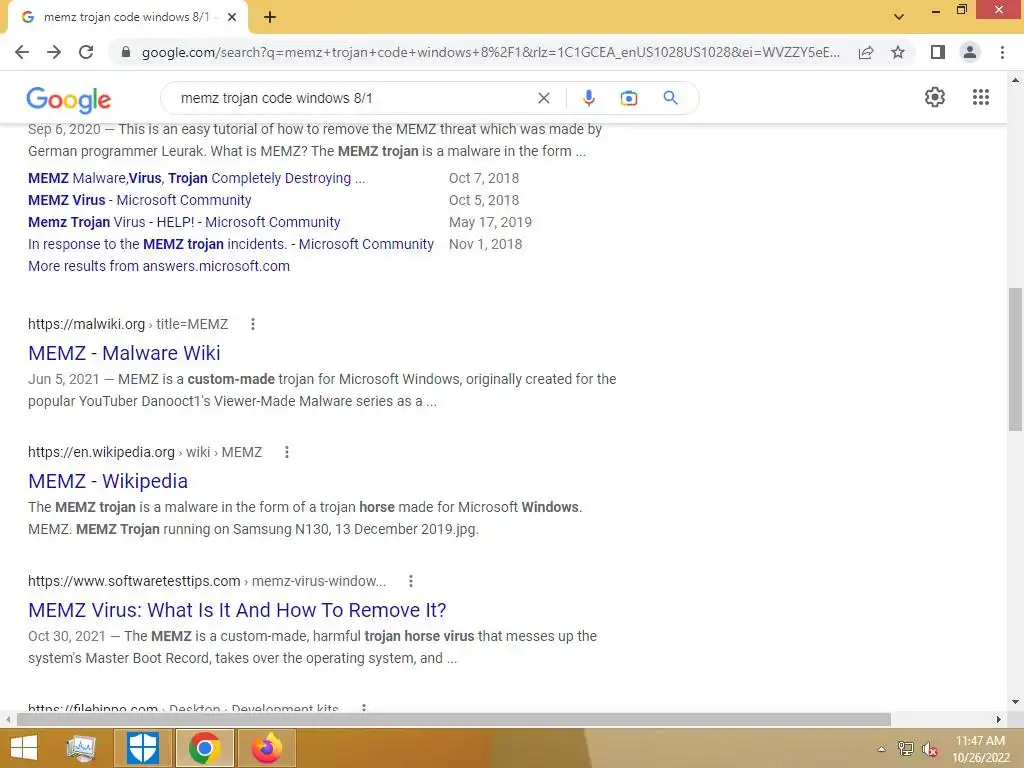Open In response to the MEMZ trojan incidents
The width and height of the screenshot is (1024, 768).
click(231, 244)
